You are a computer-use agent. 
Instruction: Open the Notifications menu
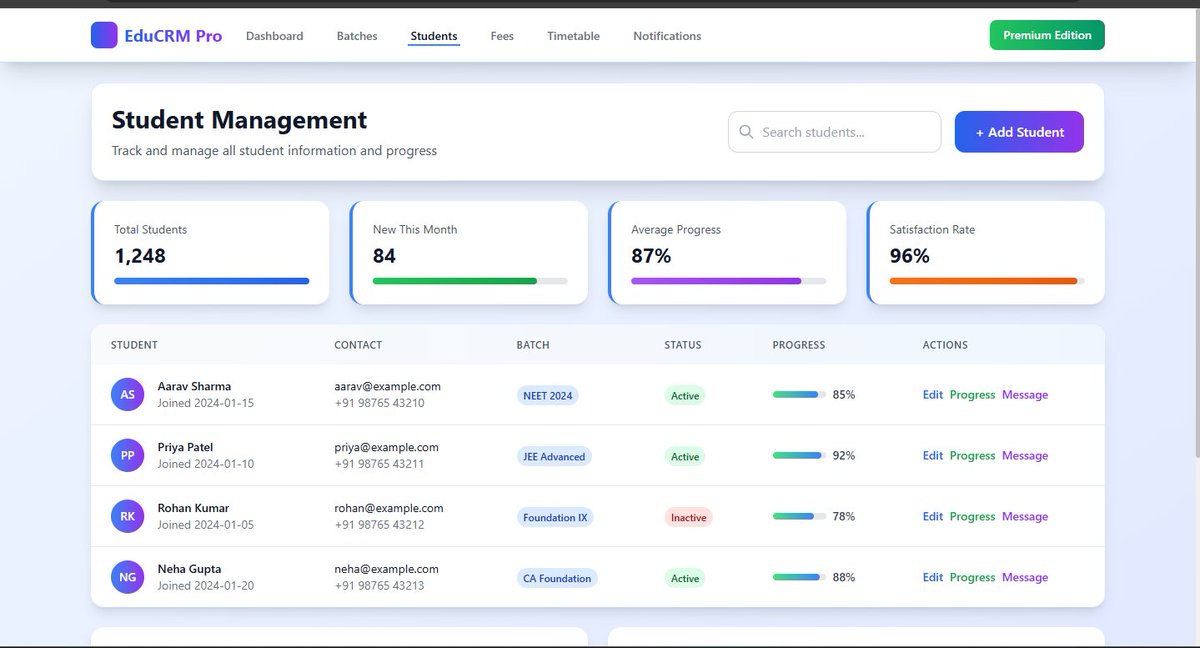tap(666, 36)
